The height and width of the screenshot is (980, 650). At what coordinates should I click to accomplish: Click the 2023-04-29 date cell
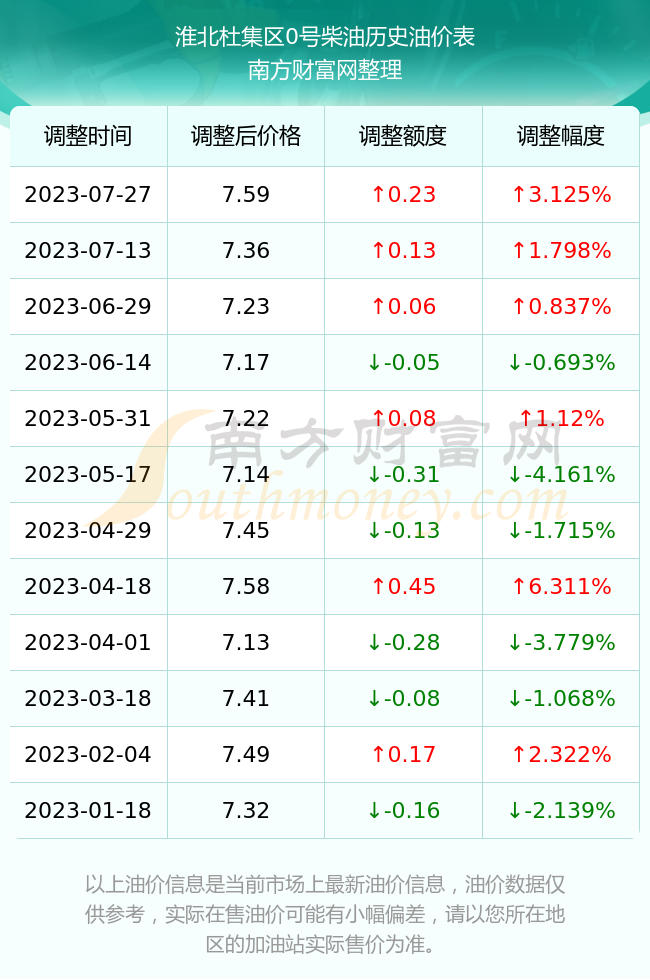point(88,531)
